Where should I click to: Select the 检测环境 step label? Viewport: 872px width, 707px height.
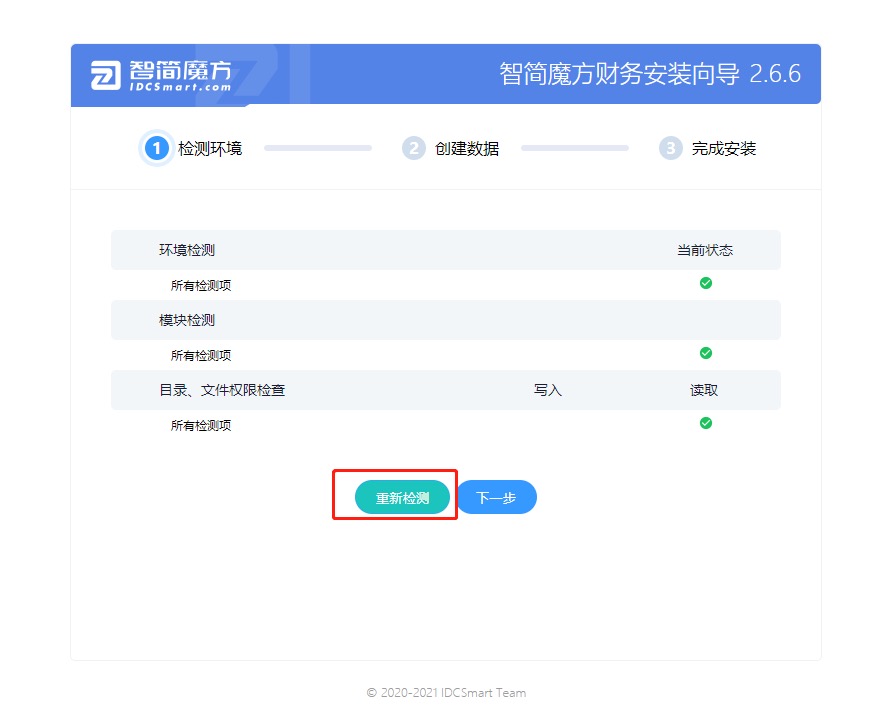click(x=210, y=148)
